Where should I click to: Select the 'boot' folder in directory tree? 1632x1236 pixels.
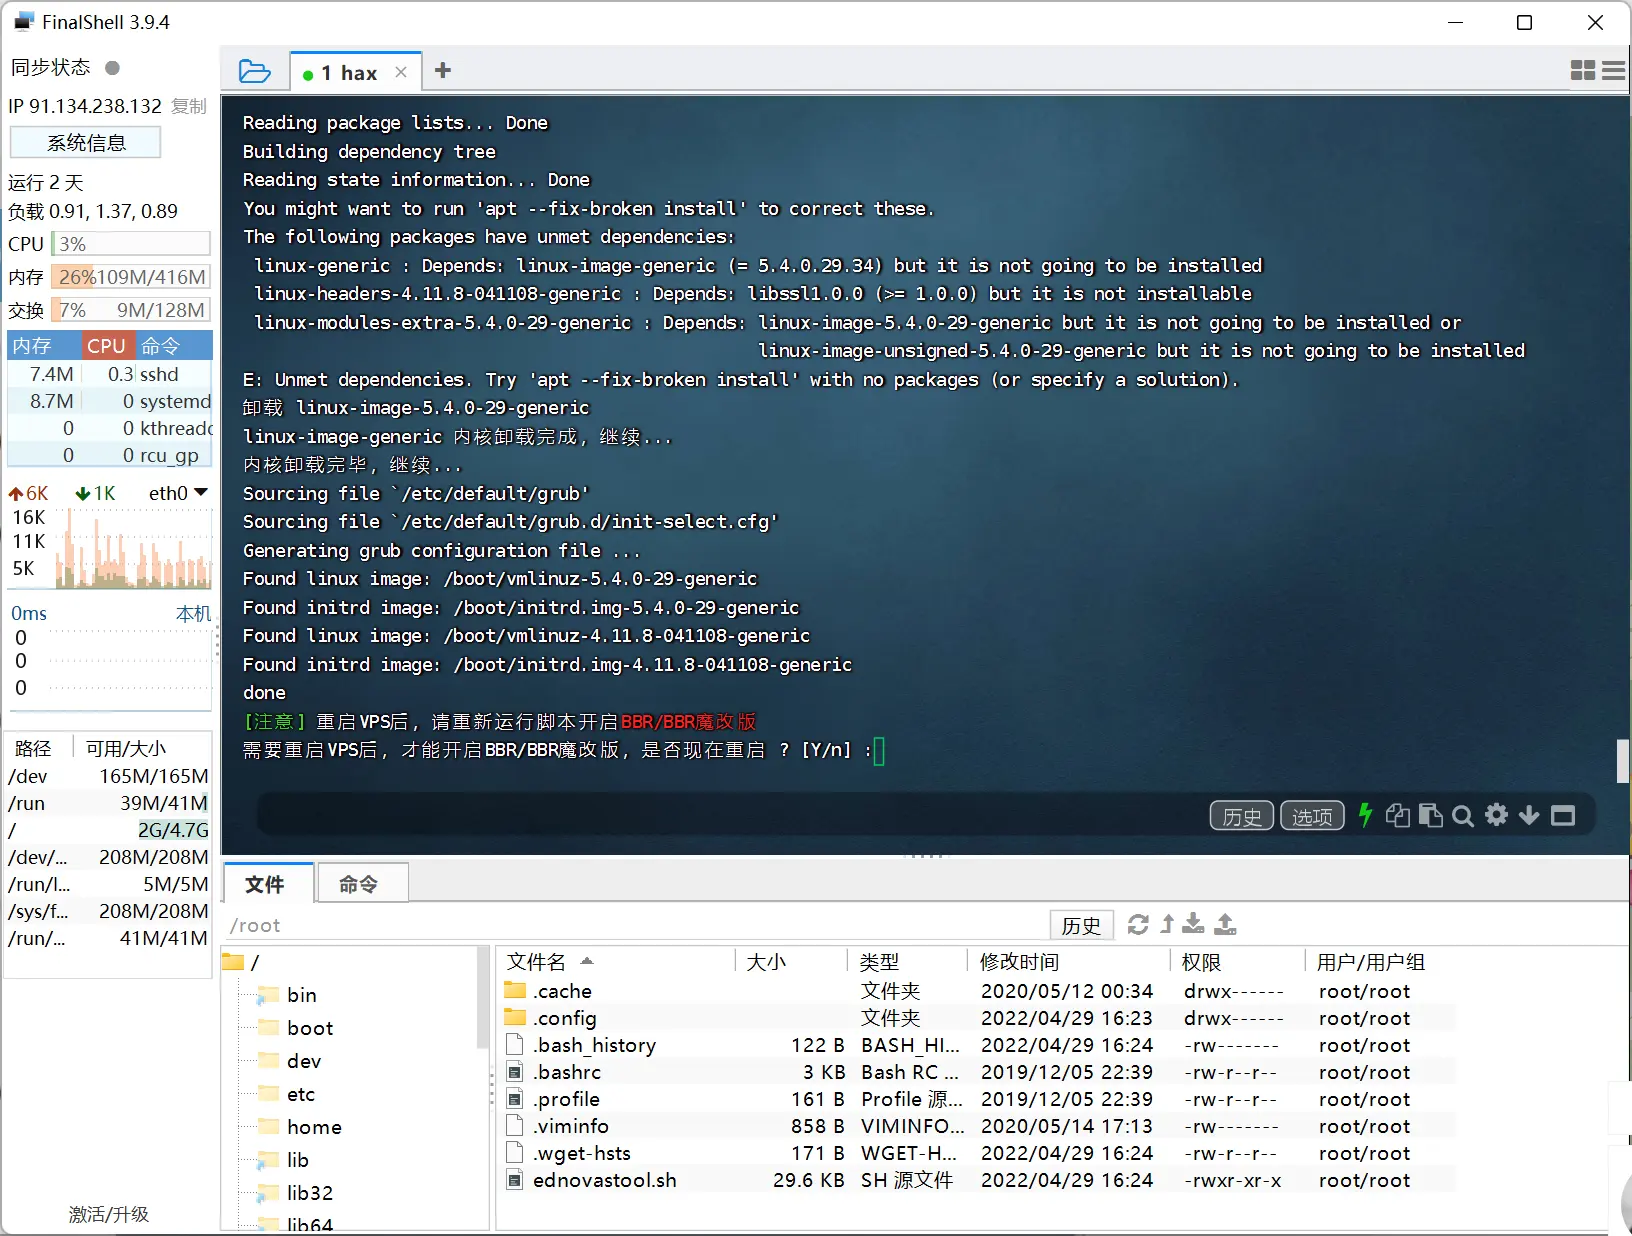click(x=310, y=1028)
